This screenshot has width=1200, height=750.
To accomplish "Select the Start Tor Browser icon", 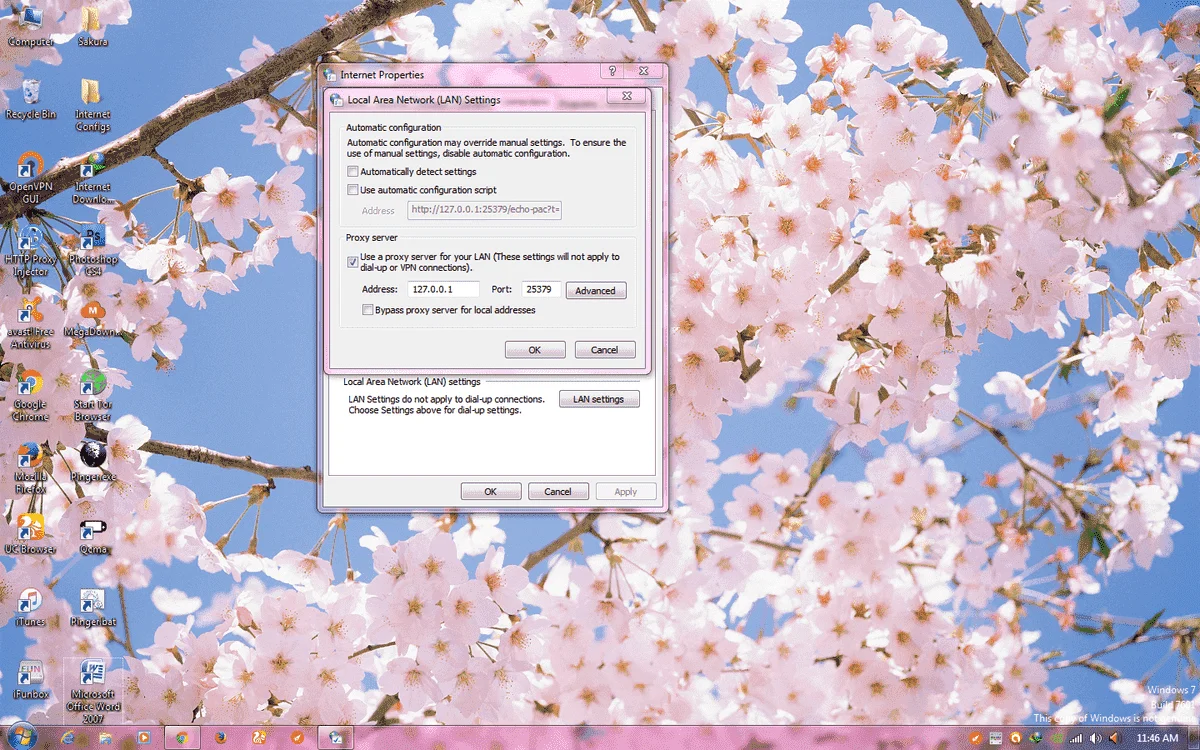I will coord(92,395).
